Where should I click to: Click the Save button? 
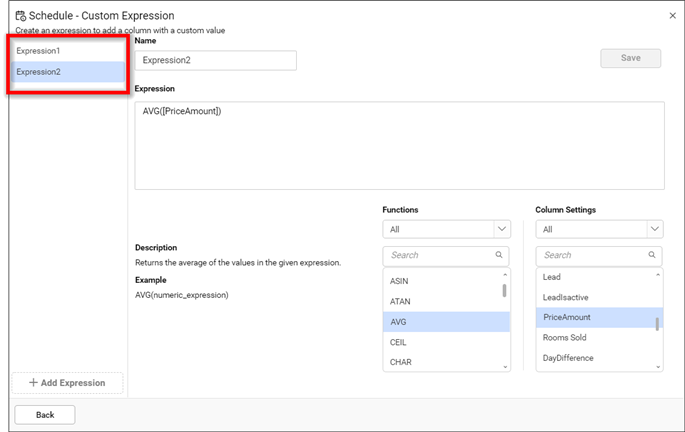click(630, 58)
